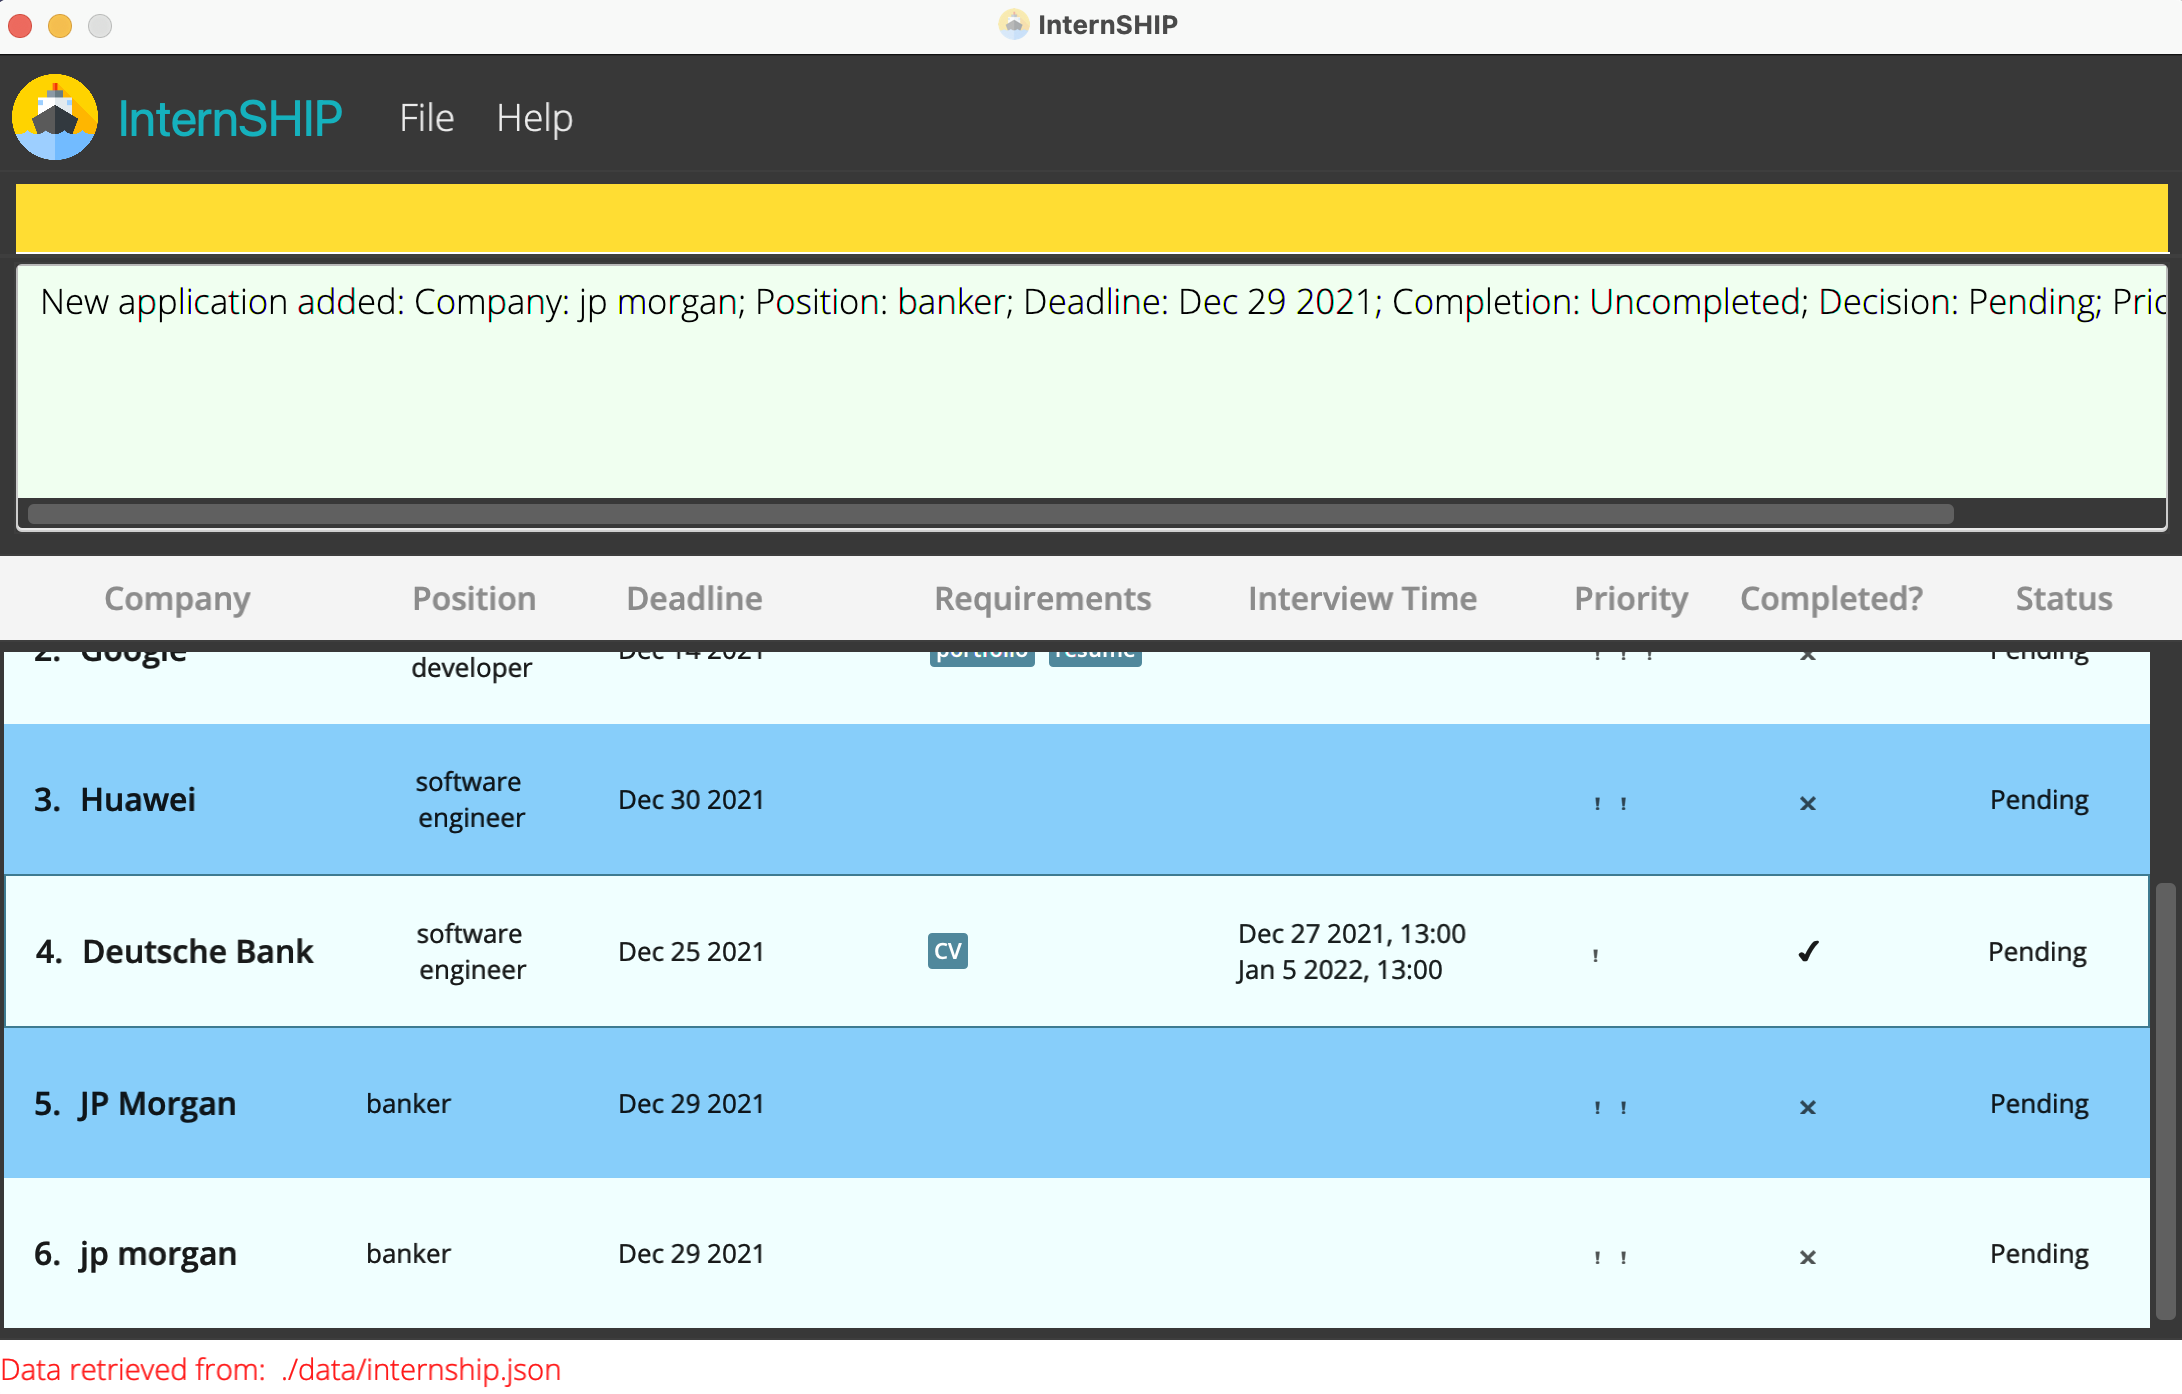Click the Company column header
The height and width of the screenshot is (1394, 2182).
pos(177,598)
